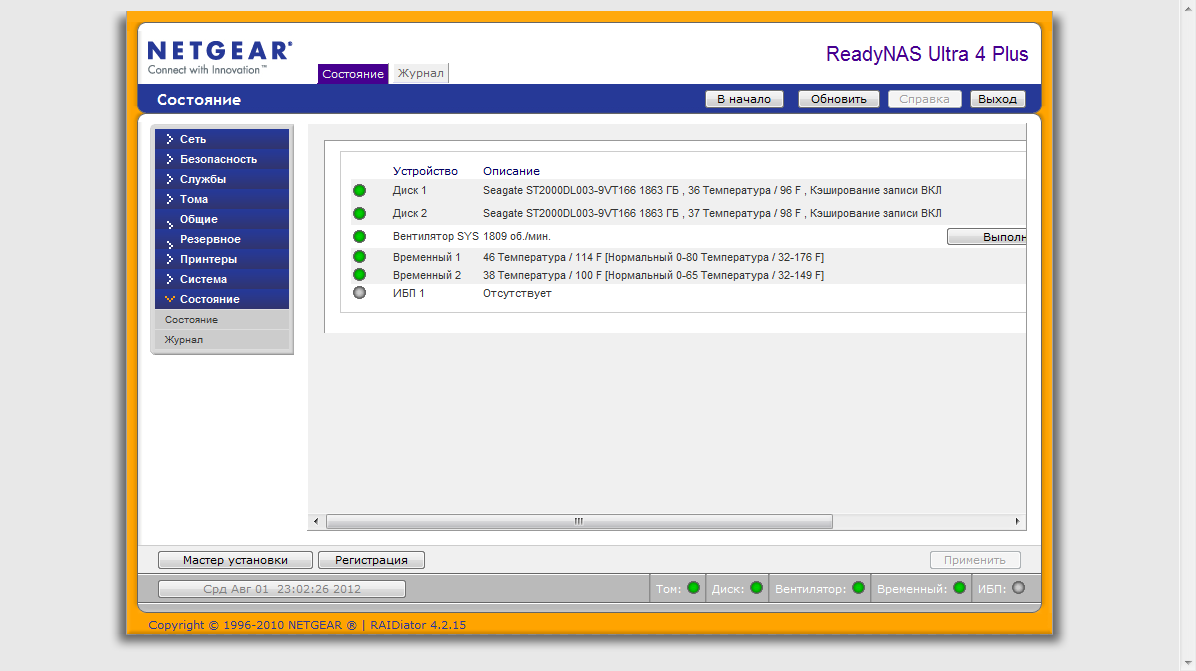Expand the Службы sidebar section
This screenshot has width=1196, height=671.
point(222,178)
